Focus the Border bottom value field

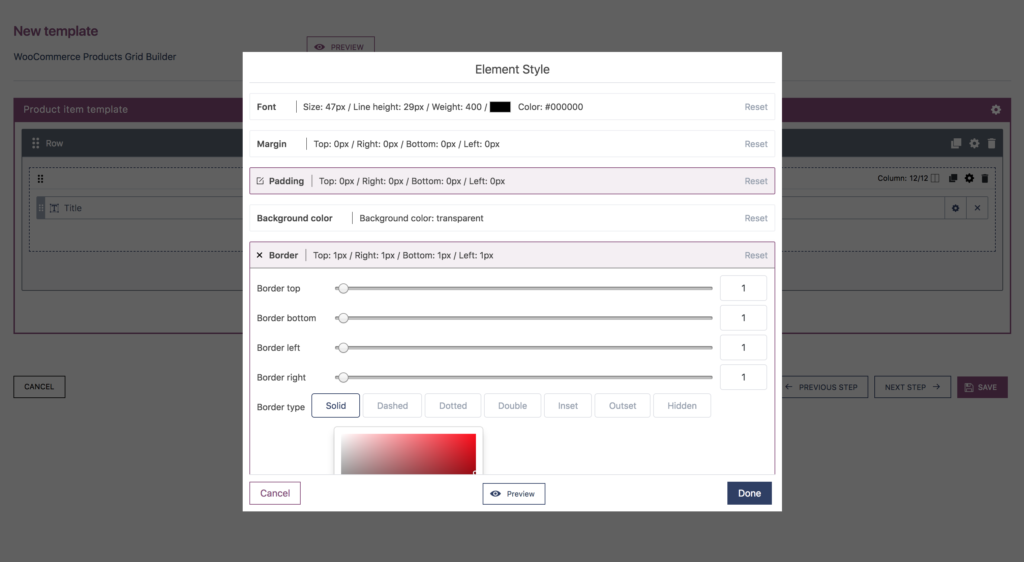tap(743, 318)
